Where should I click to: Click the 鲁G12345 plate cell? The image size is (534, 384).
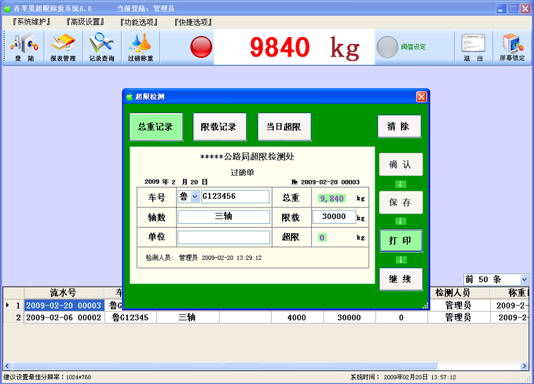coord(130,318)
